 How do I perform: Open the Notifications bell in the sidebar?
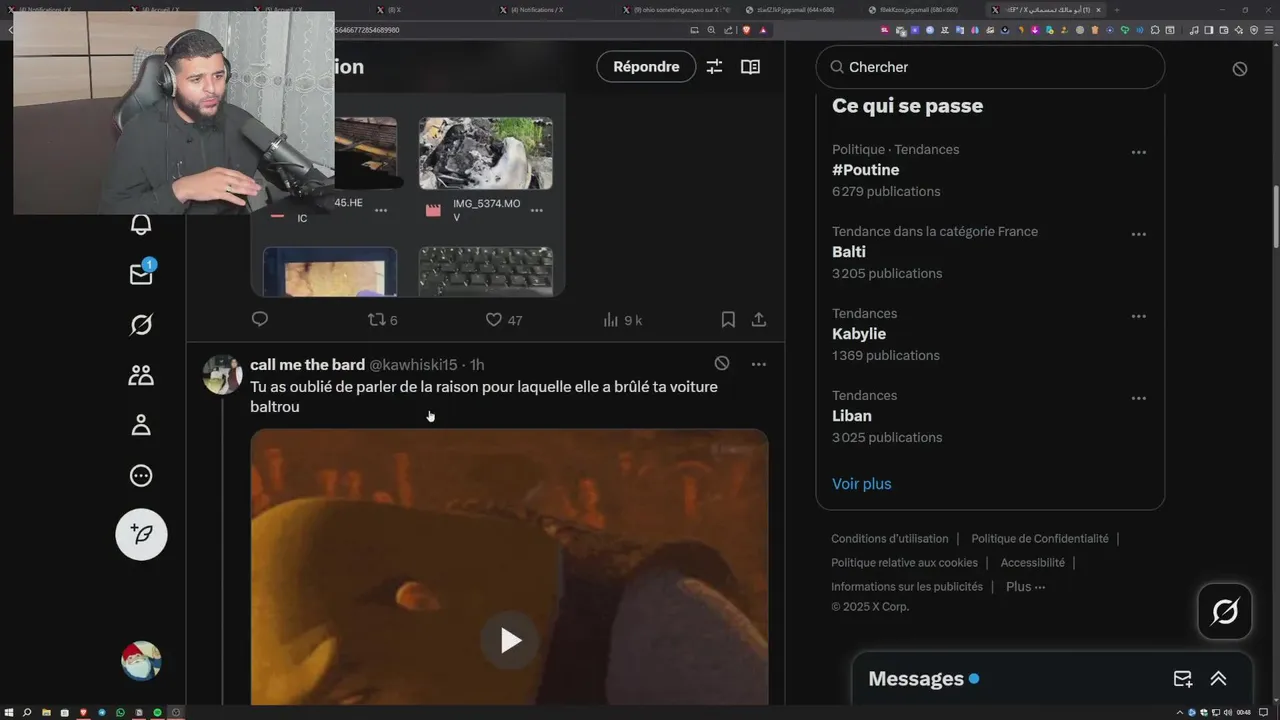pyautogui.click(x=141, y=224)
